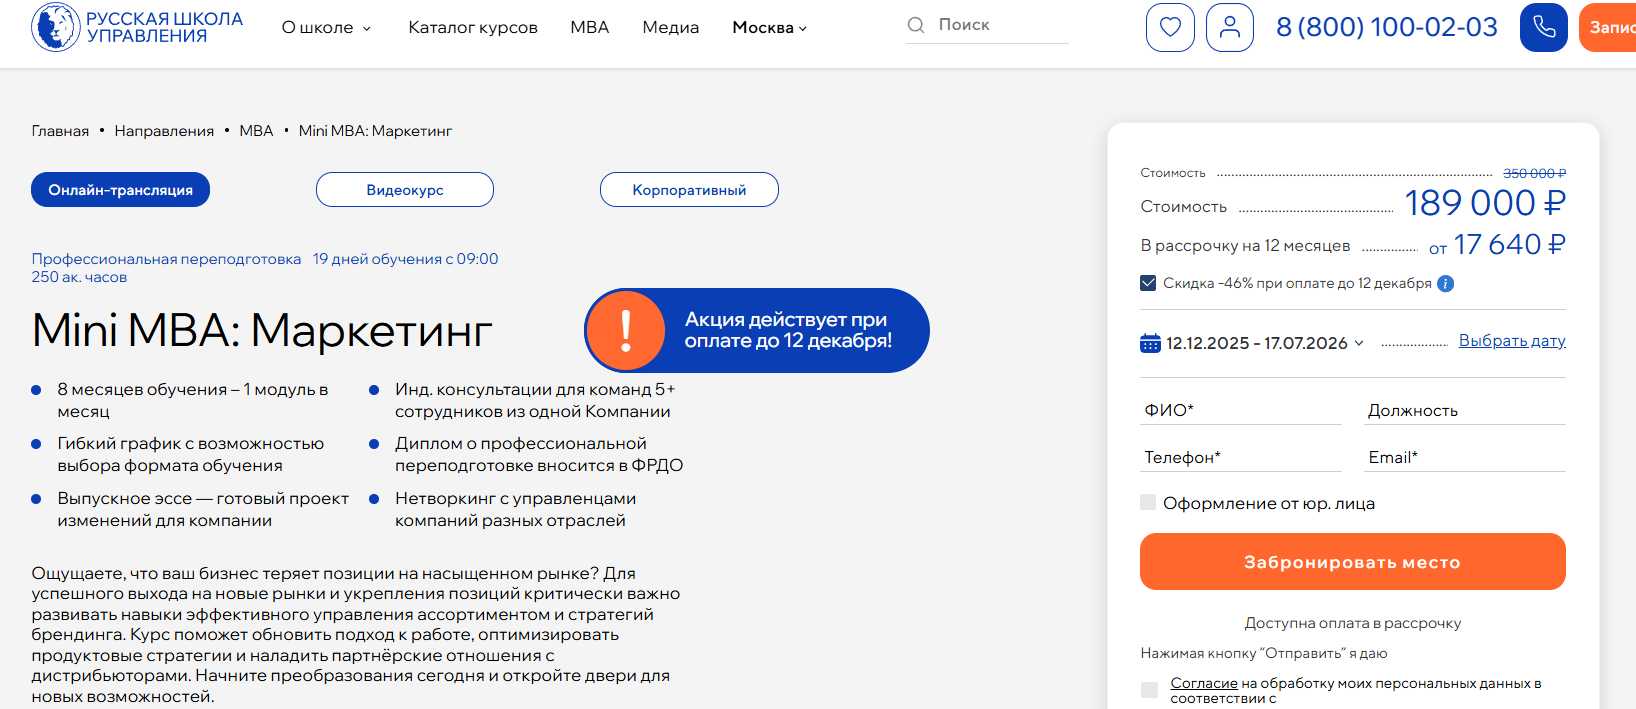1636x709 pixels.
Task: Click the ФИО input field
Action: point(1240,410)
